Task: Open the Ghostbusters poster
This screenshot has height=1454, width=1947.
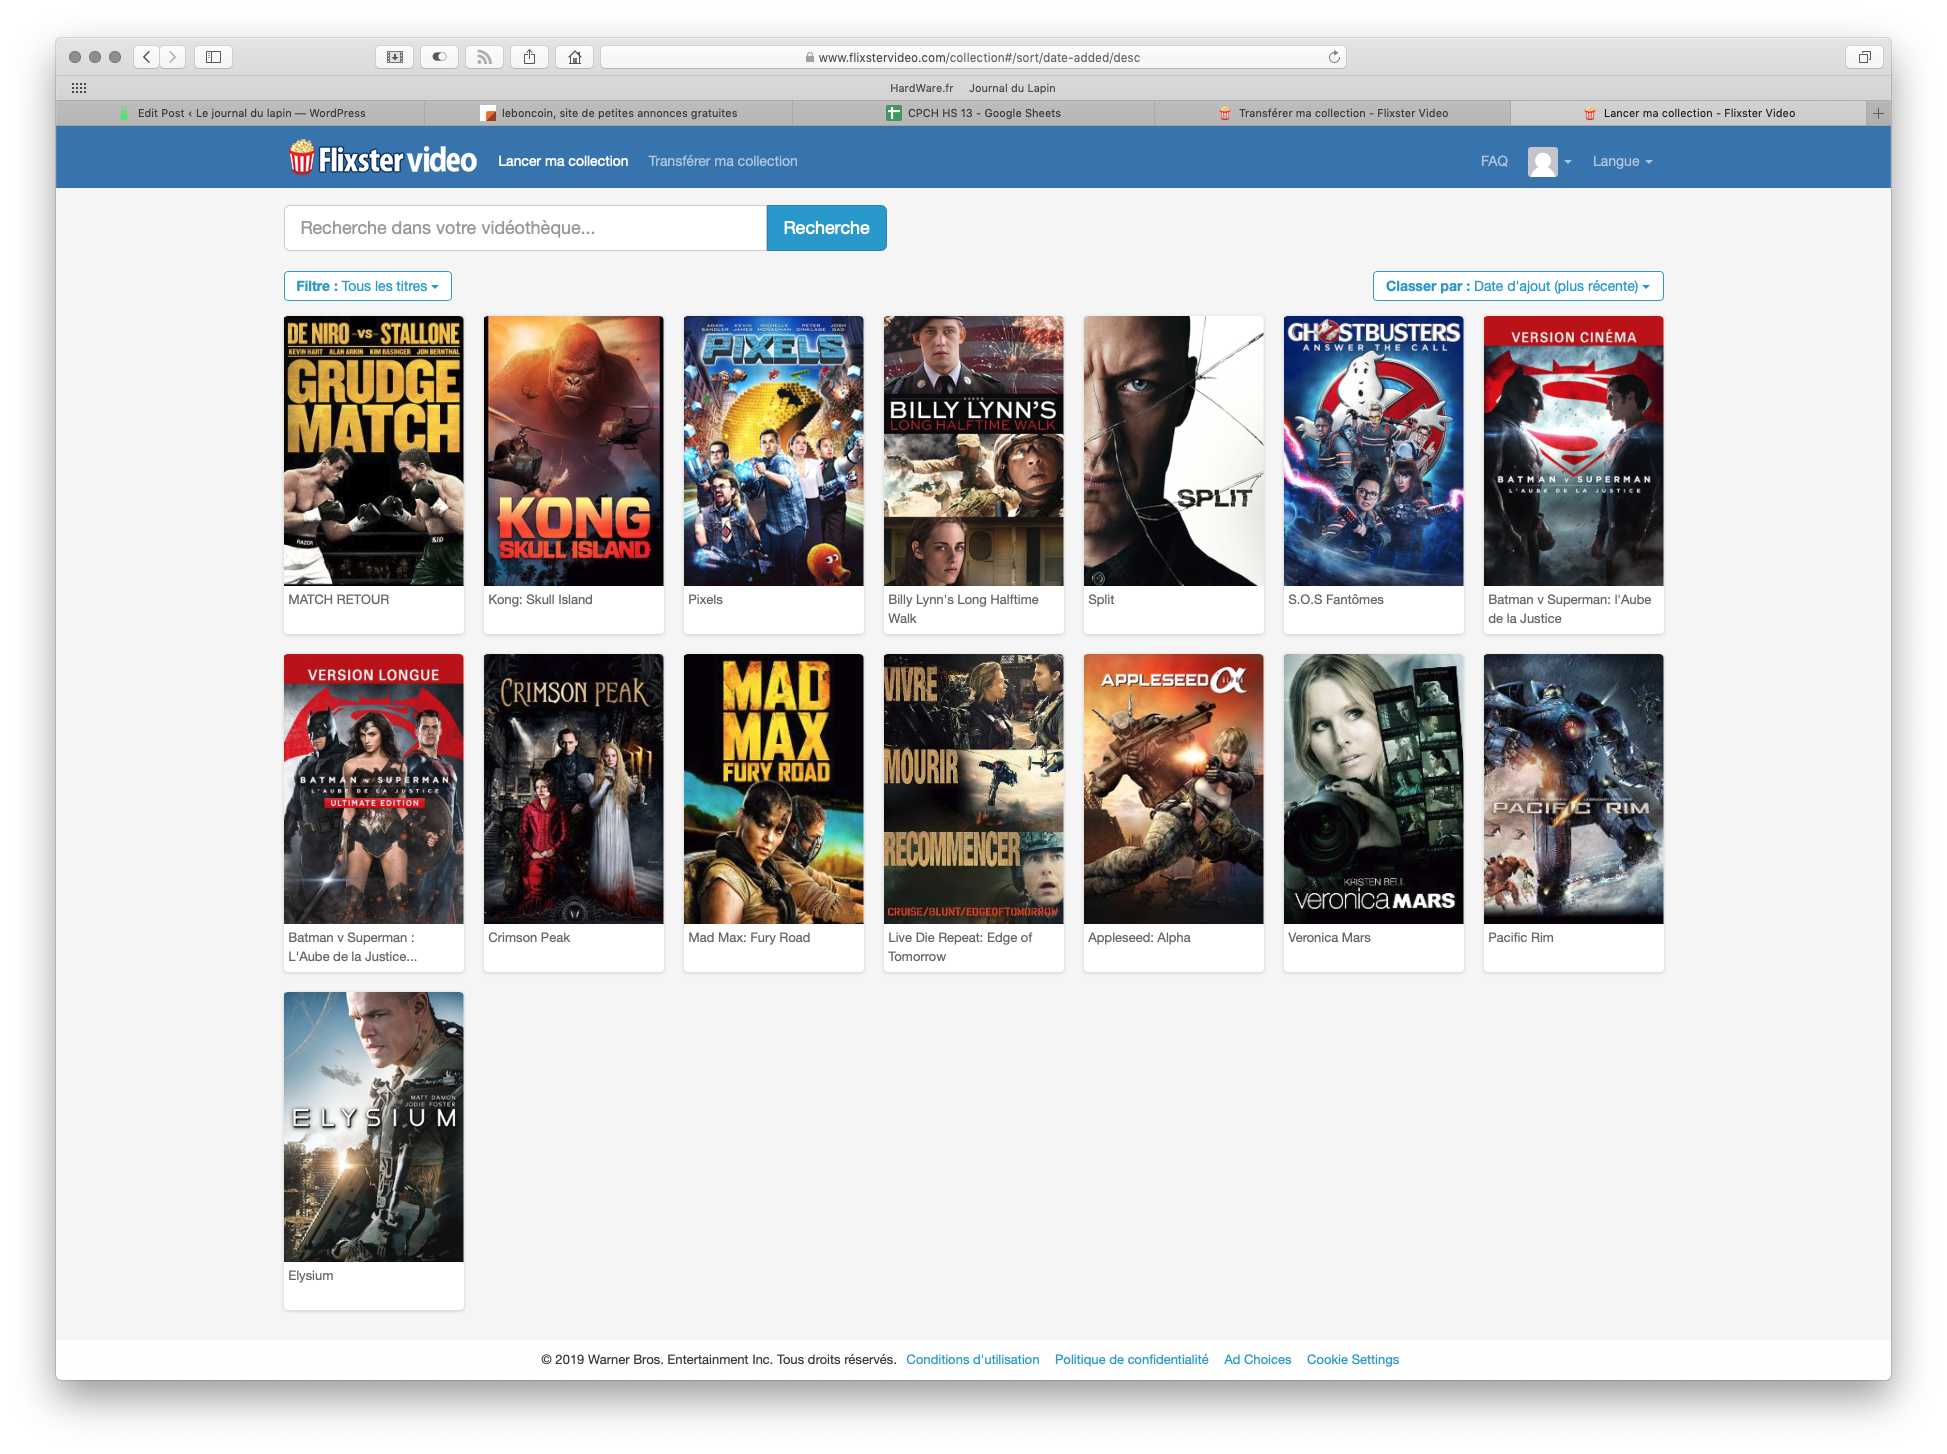Action: pyautogui.click(x=1373, y=451)
